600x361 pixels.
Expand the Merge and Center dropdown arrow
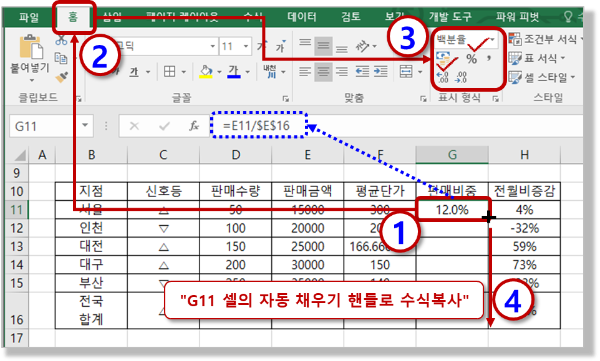pos(420,72)
